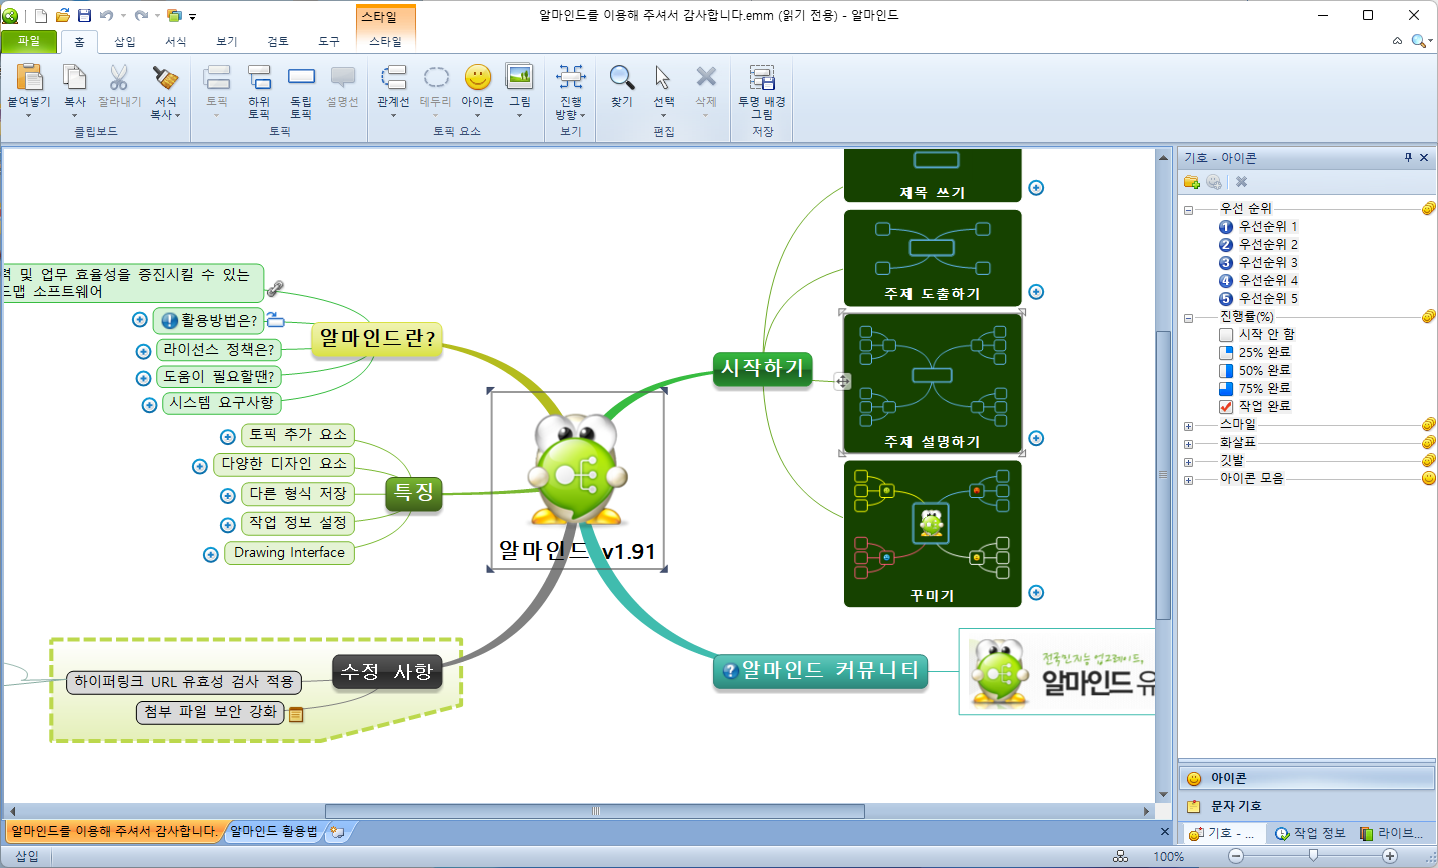The height and width of the screenshot is (868, 1438).
Task: Click the pin icon on 기호 - 아이콘 panel
Action: (1408, 158)
